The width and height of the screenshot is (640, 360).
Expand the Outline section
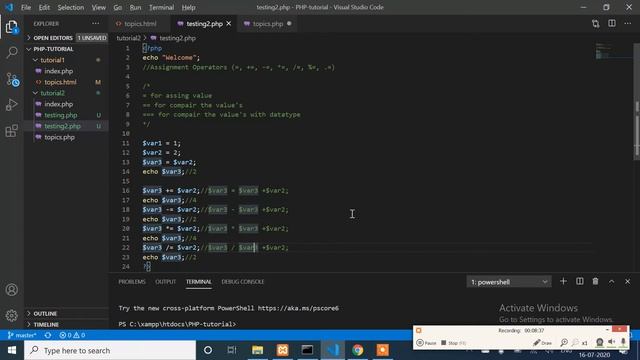coord(67,313)
